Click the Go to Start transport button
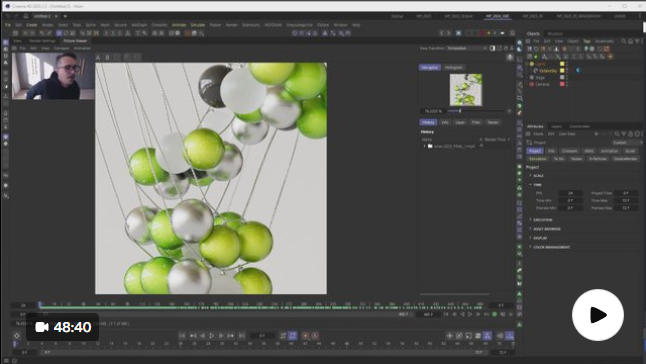The image size is (646, 364). click(x=182, y=336)
